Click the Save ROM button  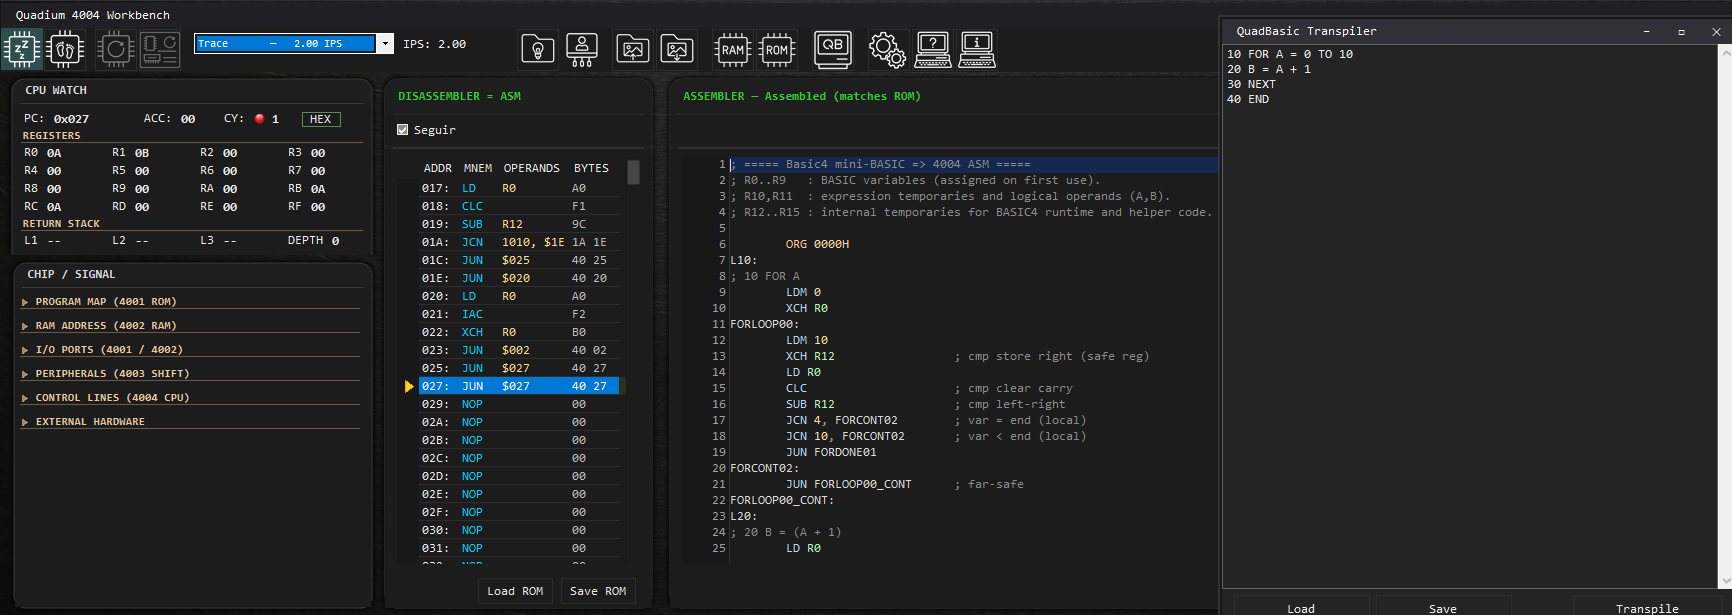[x=598, y=591]
